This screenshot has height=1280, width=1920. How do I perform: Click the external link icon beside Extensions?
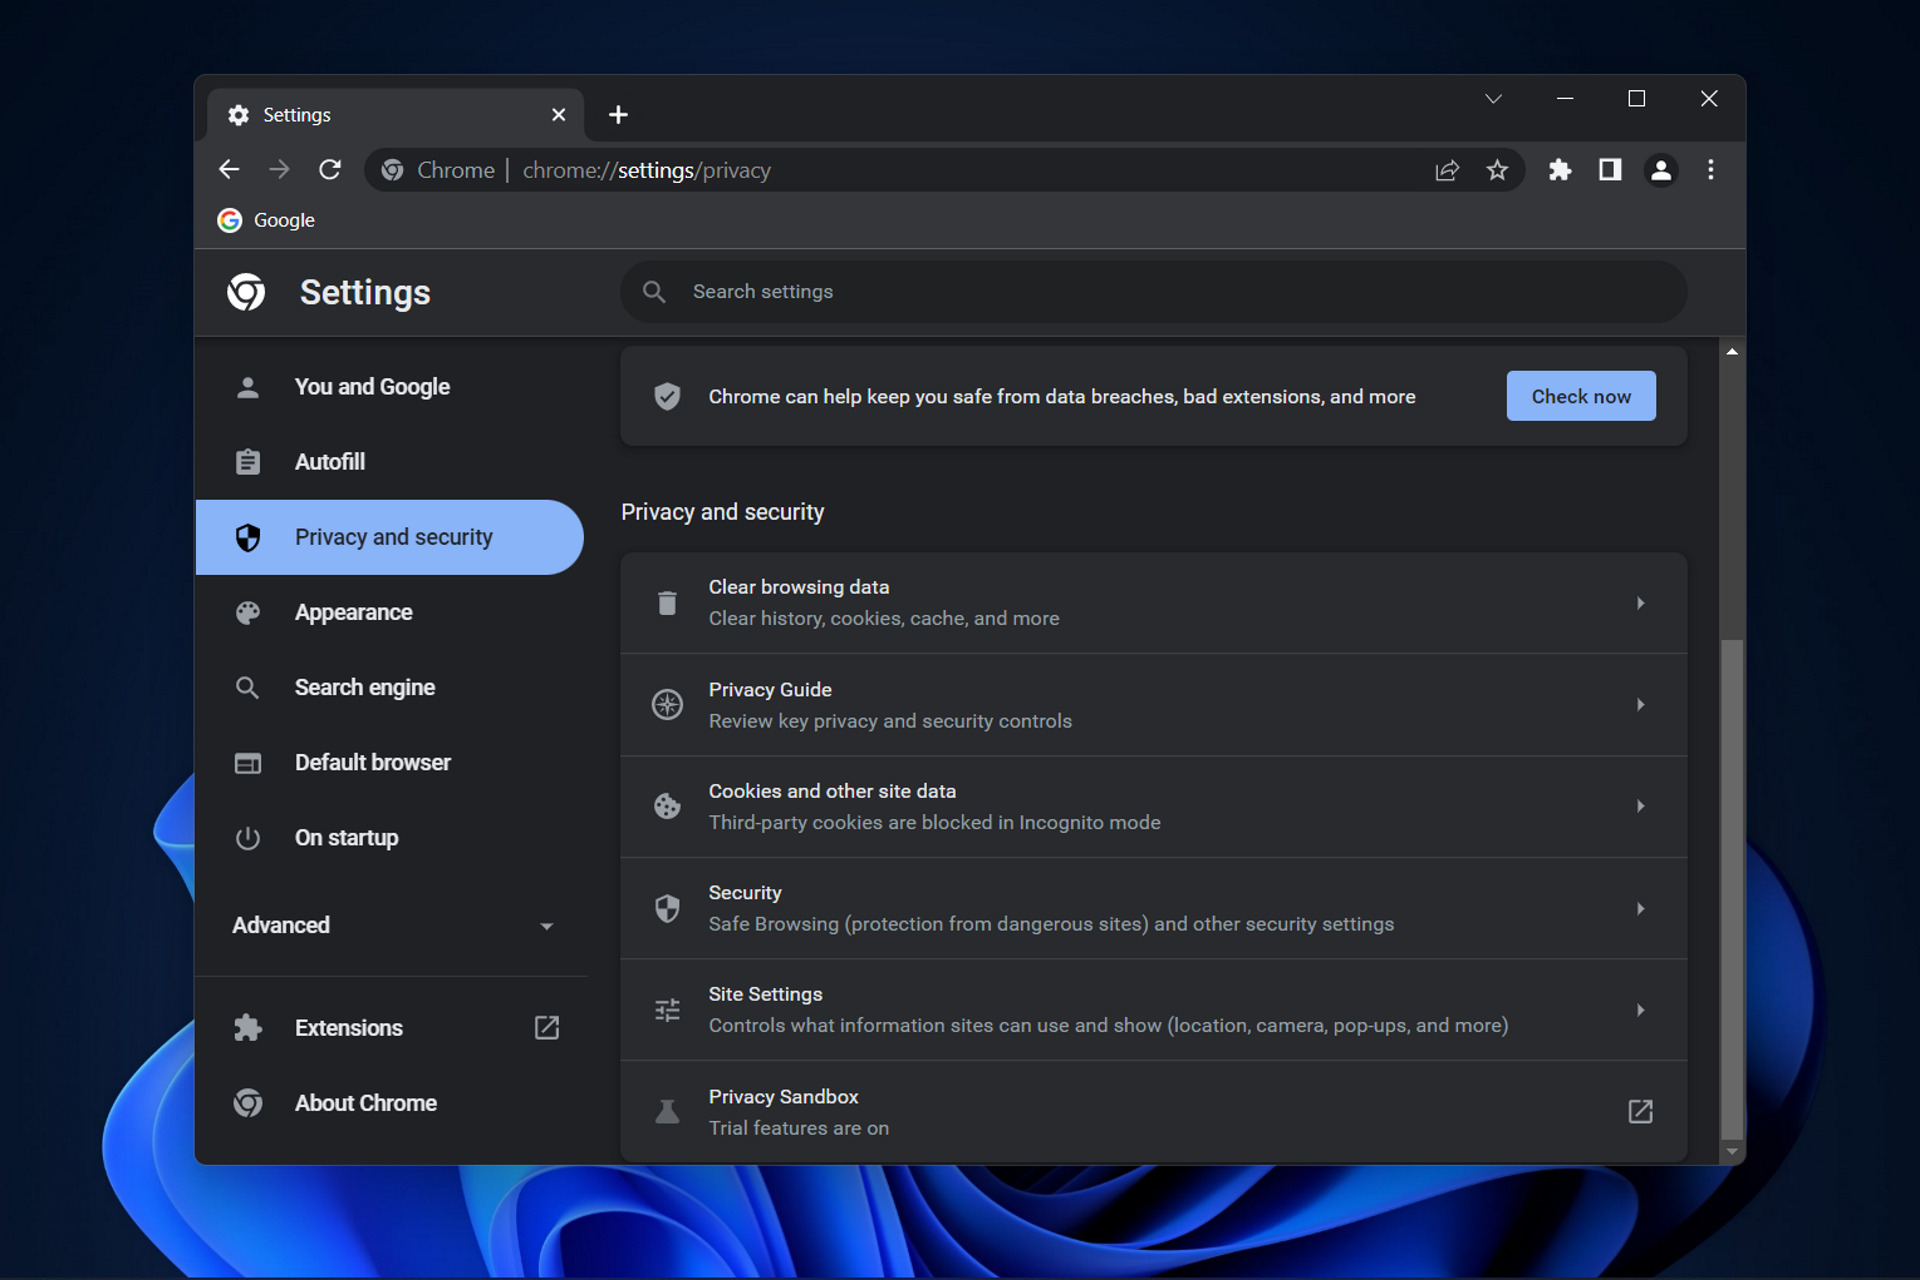pos(547,1027)
